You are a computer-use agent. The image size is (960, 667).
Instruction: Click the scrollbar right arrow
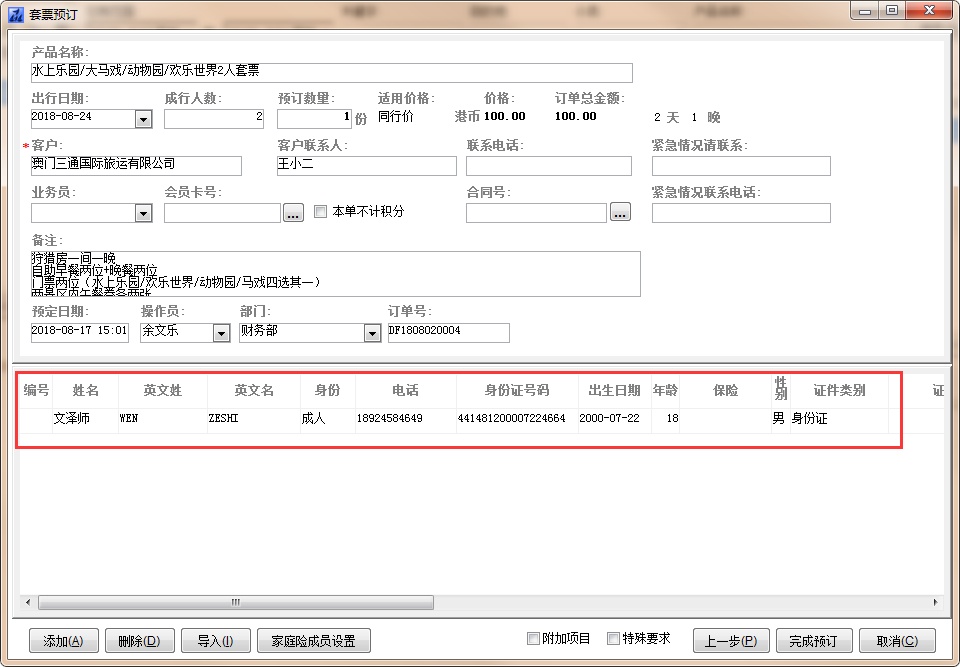(935, 603)
